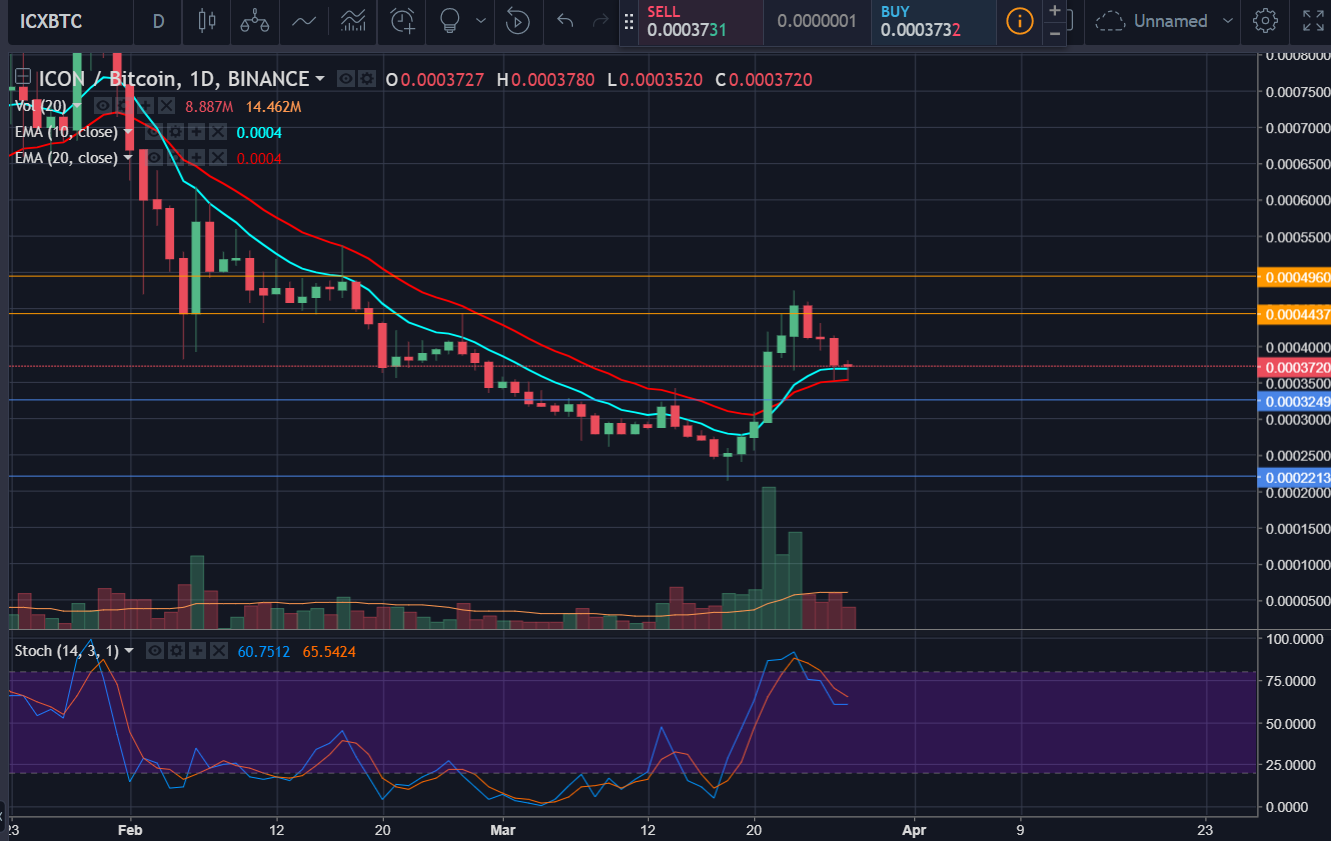Increase order quantity with plus stepper
1331x841 pixels.
(1054, 11)
